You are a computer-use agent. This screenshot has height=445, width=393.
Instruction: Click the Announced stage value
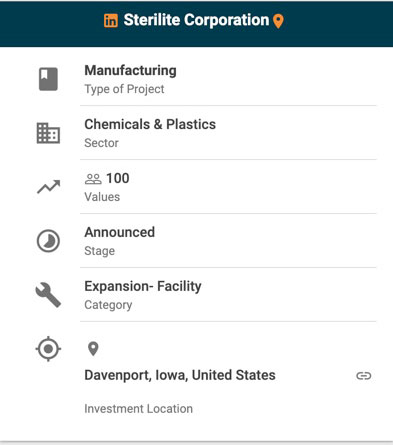click(x=120, y=232)
